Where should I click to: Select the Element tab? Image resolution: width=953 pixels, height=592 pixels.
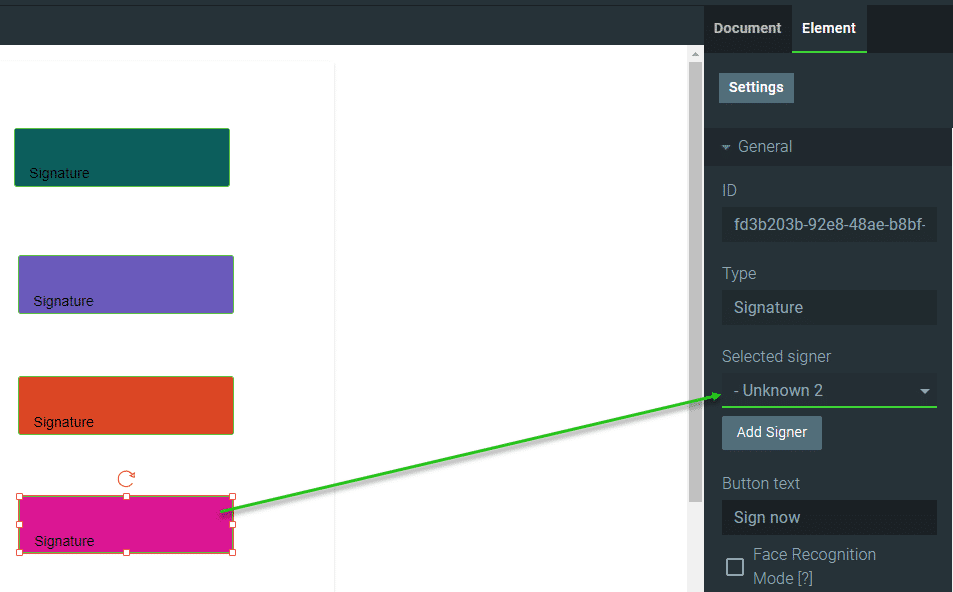click(829, 28)
